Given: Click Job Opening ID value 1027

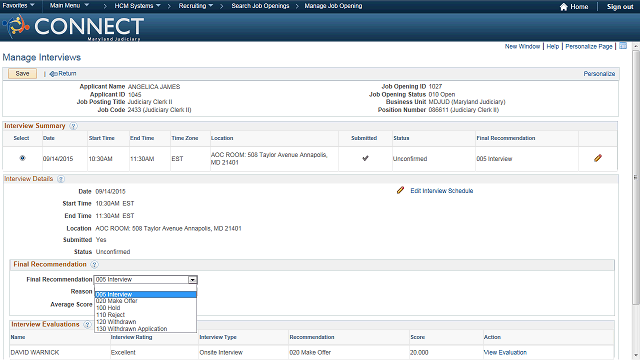Looking at the screenshot, I should click(435, 87).
